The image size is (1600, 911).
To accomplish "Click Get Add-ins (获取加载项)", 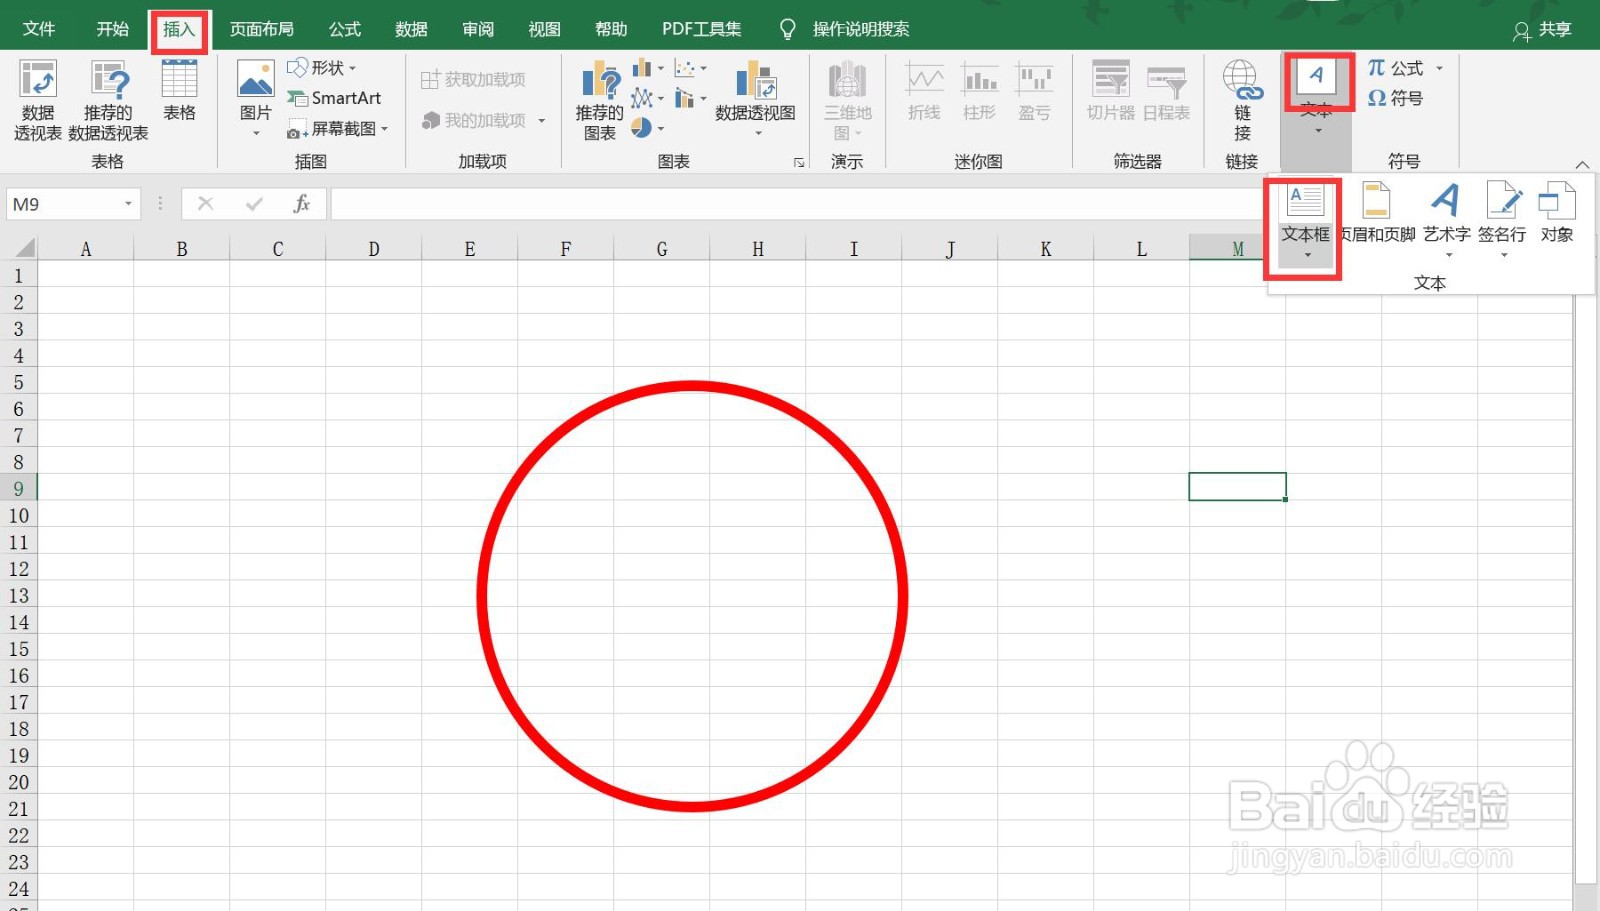I will click(x=473, y=79).
